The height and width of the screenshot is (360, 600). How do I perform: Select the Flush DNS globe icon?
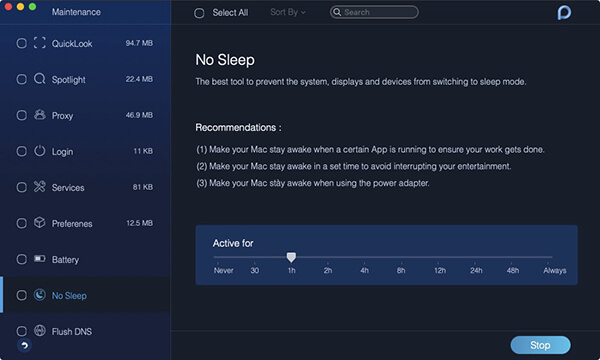point(39,331)
